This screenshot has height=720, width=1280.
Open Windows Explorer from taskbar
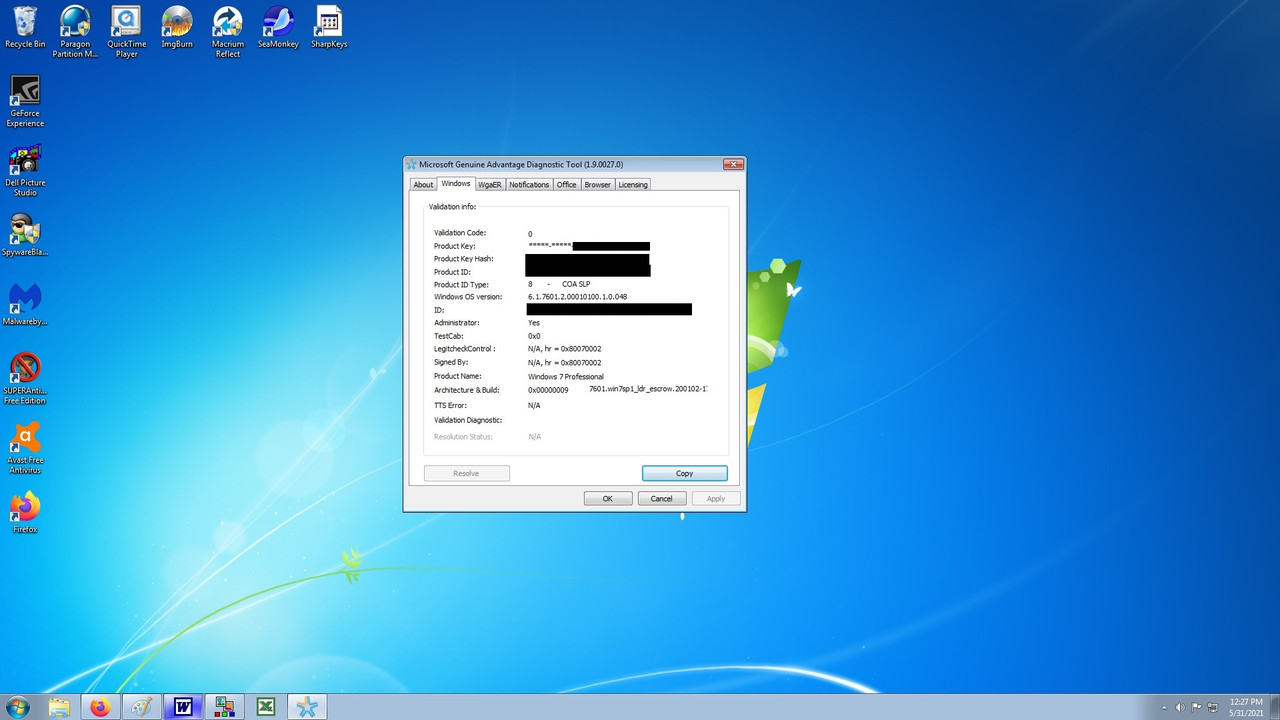[59, 707]
